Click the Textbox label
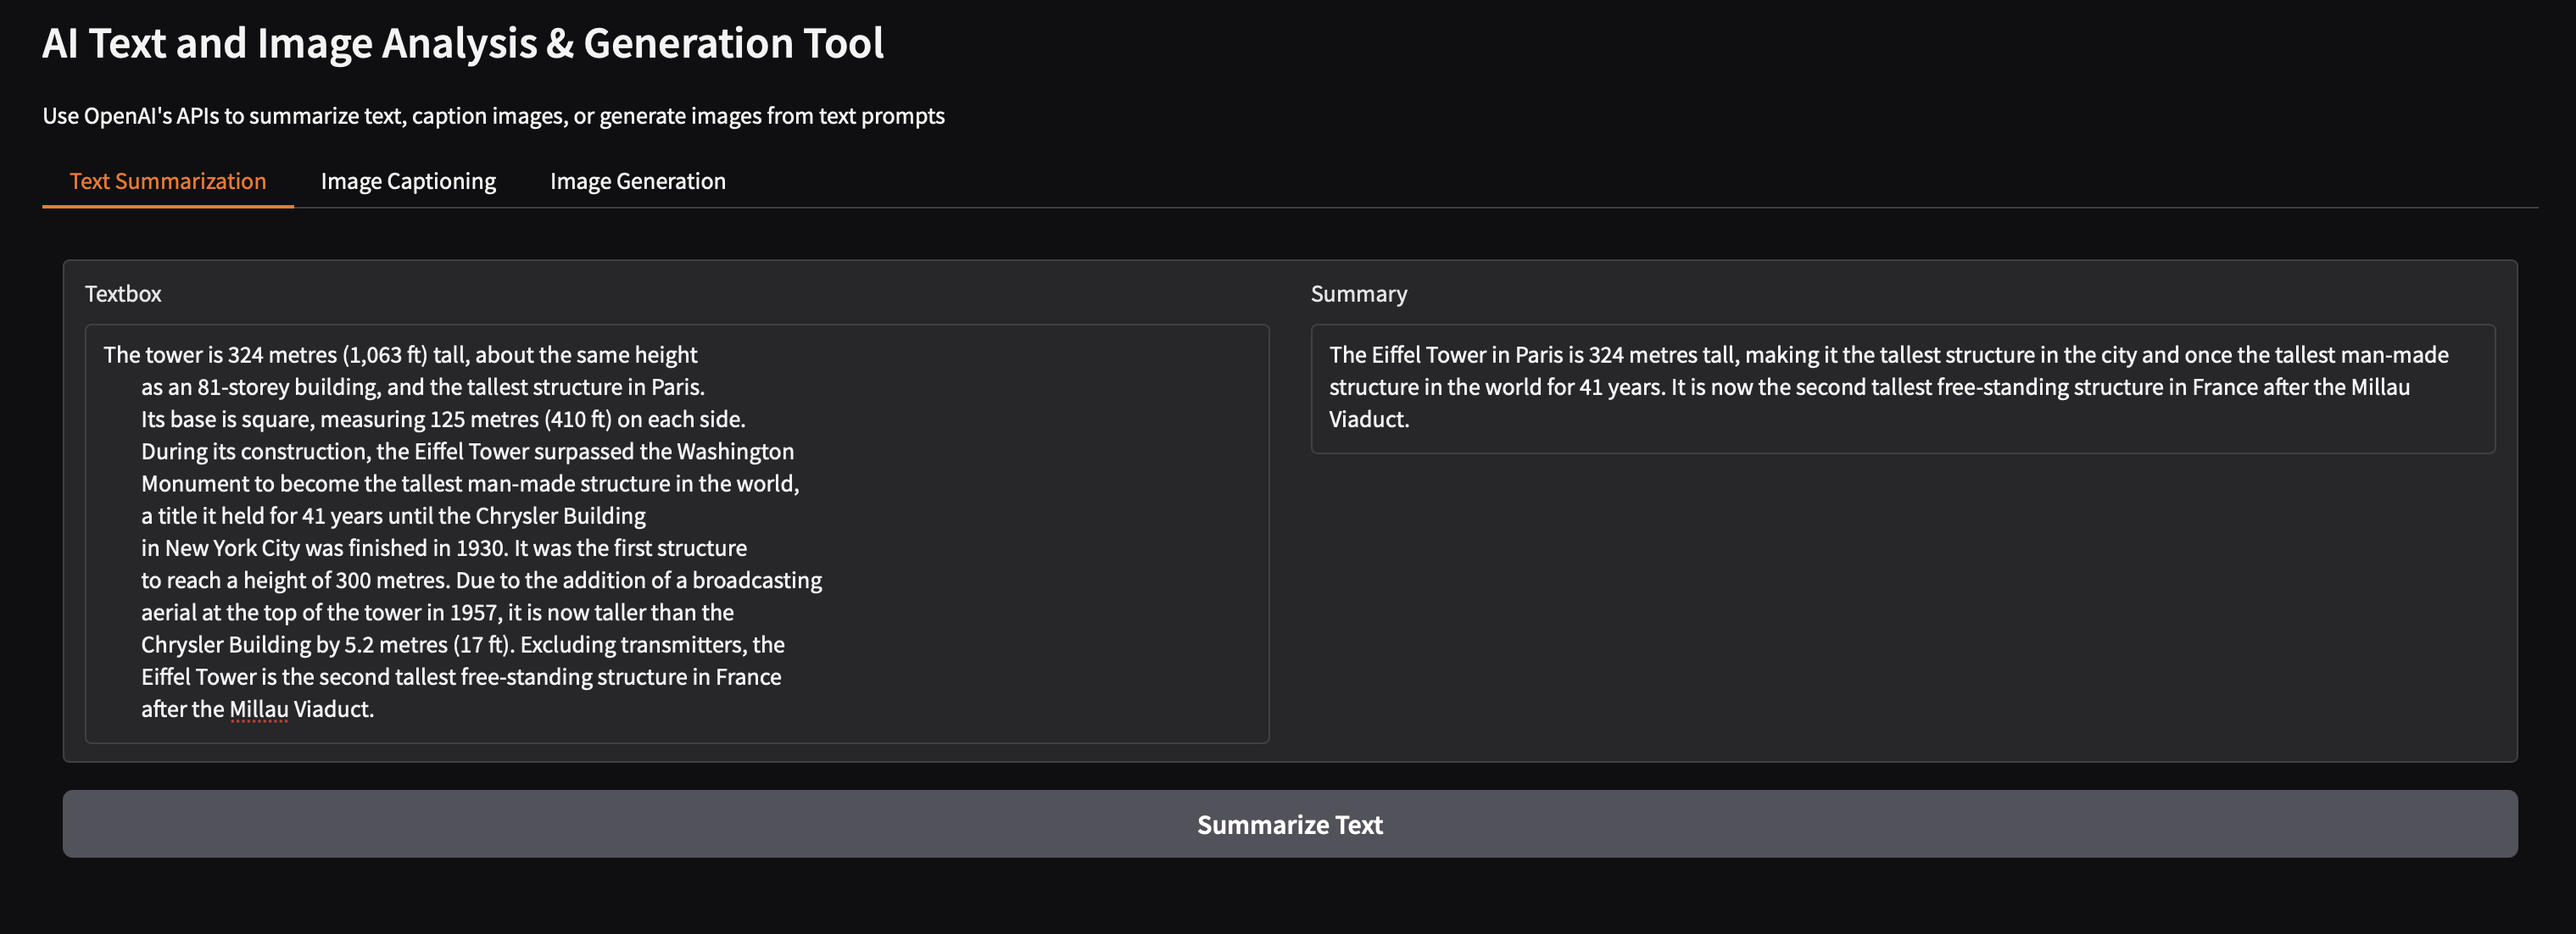This screenshot has width=2576, height=934. pyautogui.click(x=123, y=294)
